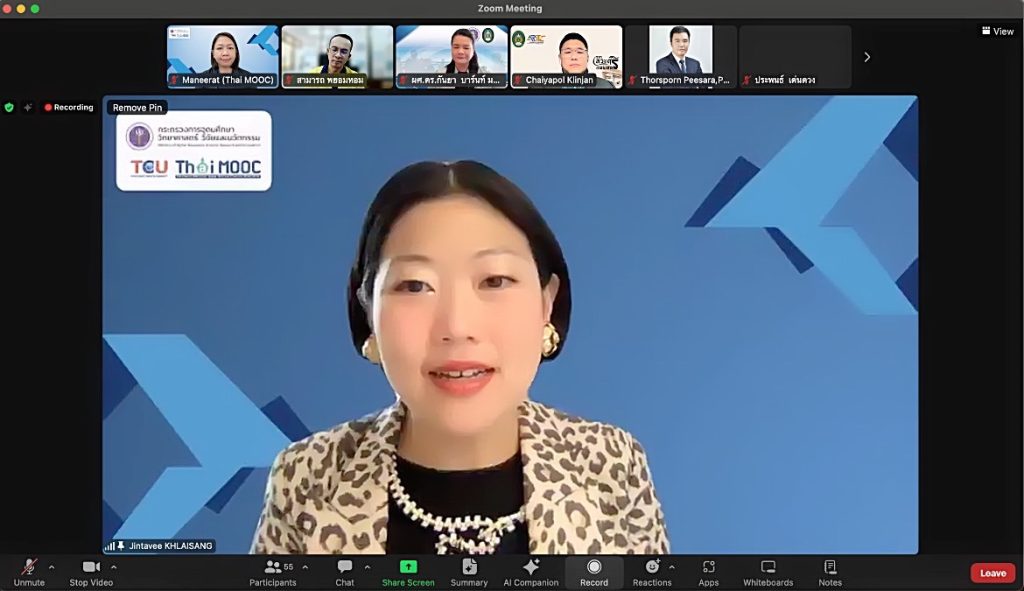Viewport: 1024px width, 591px height.
Task: Click the red Recording indicator
Action: click(x=69, y=107)
